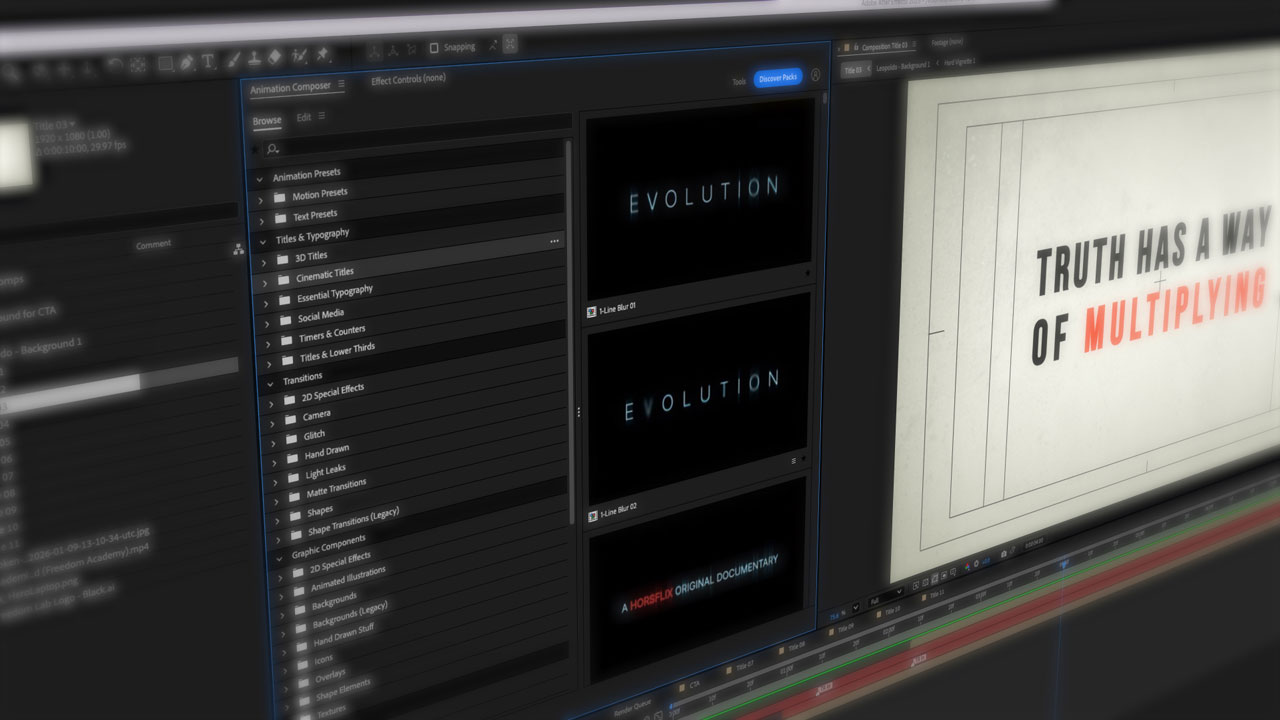Select the Eraser tool
This screenshot has width=1280, height=720.
coord(276,56)
